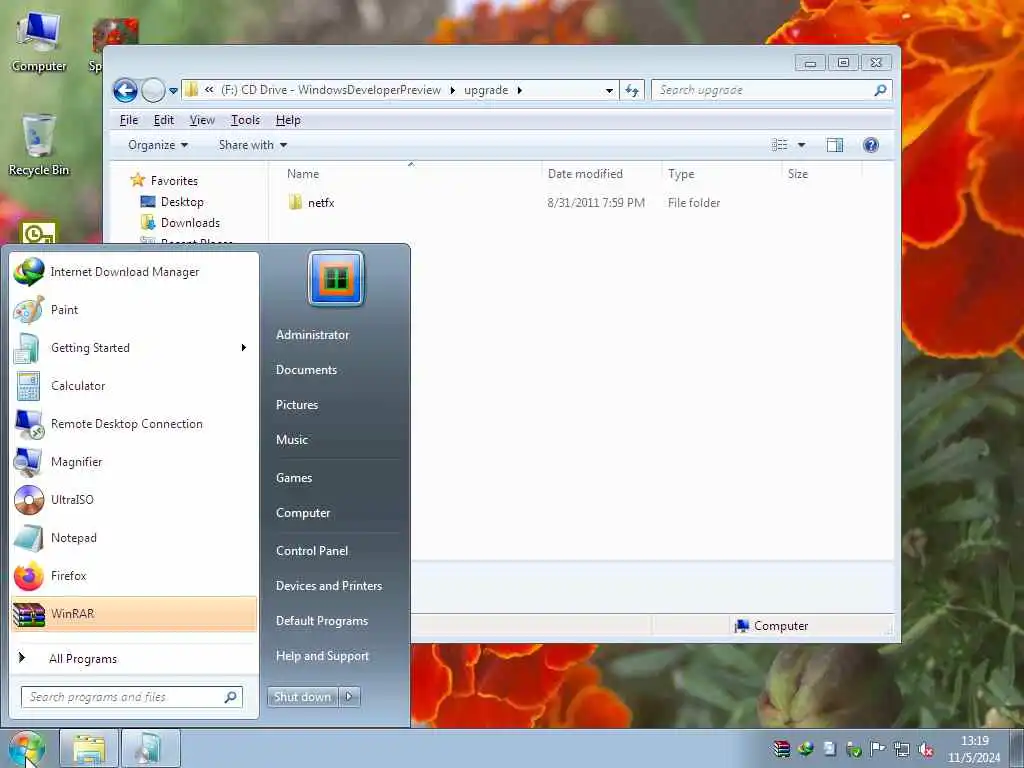The width and height of the screenshot is (1024, 768).
Task: Toggle the Explorer preview pane button
Action: point(835,145)
